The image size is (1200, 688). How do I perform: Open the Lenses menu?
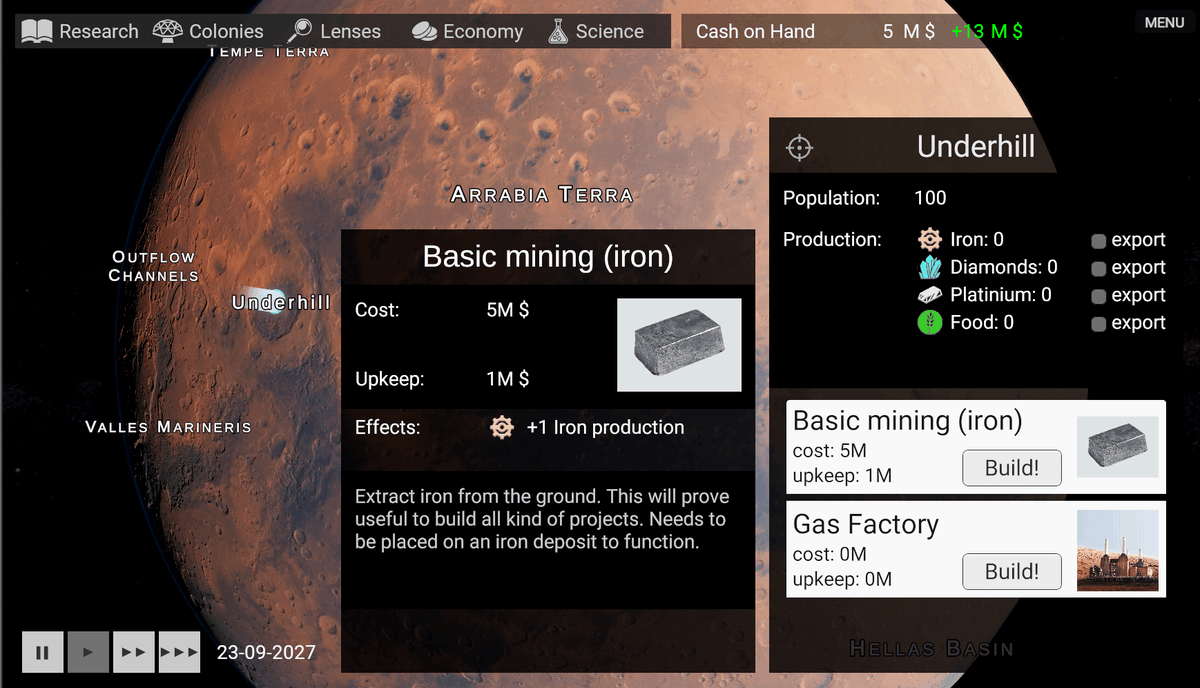333,31
